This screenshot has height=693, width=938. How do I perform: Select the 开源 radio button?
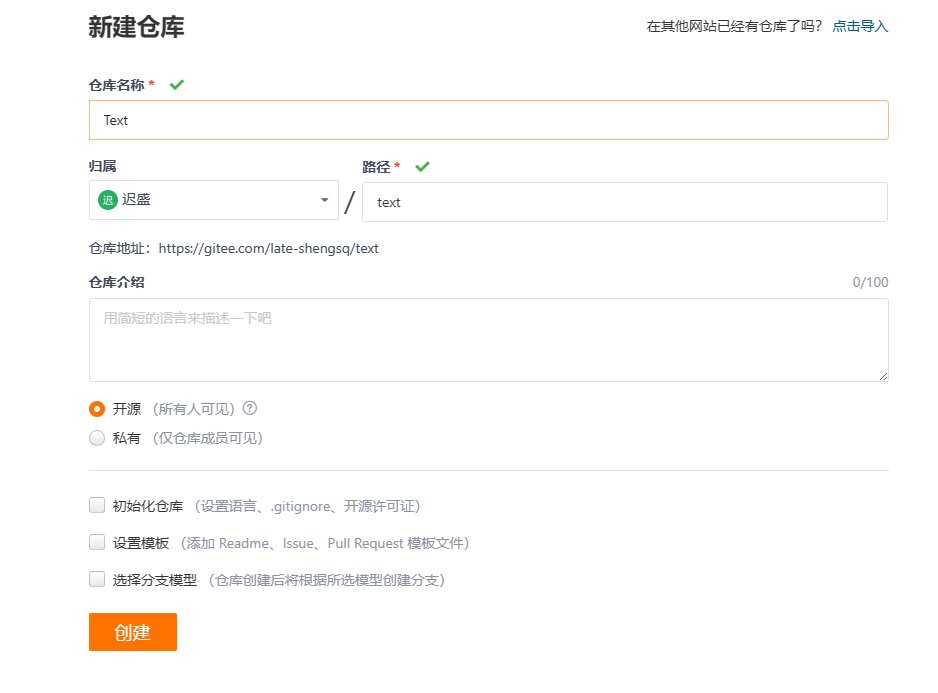97,409
